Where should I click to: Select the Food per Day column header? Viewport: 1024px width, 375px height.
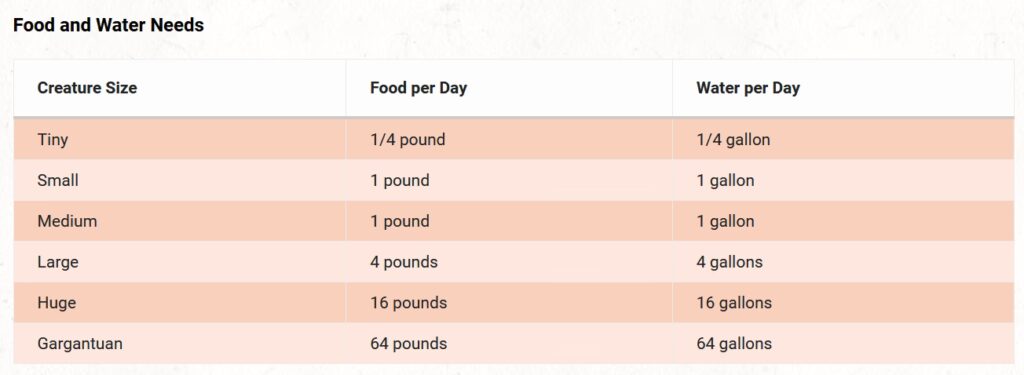[x=509, y=88]
